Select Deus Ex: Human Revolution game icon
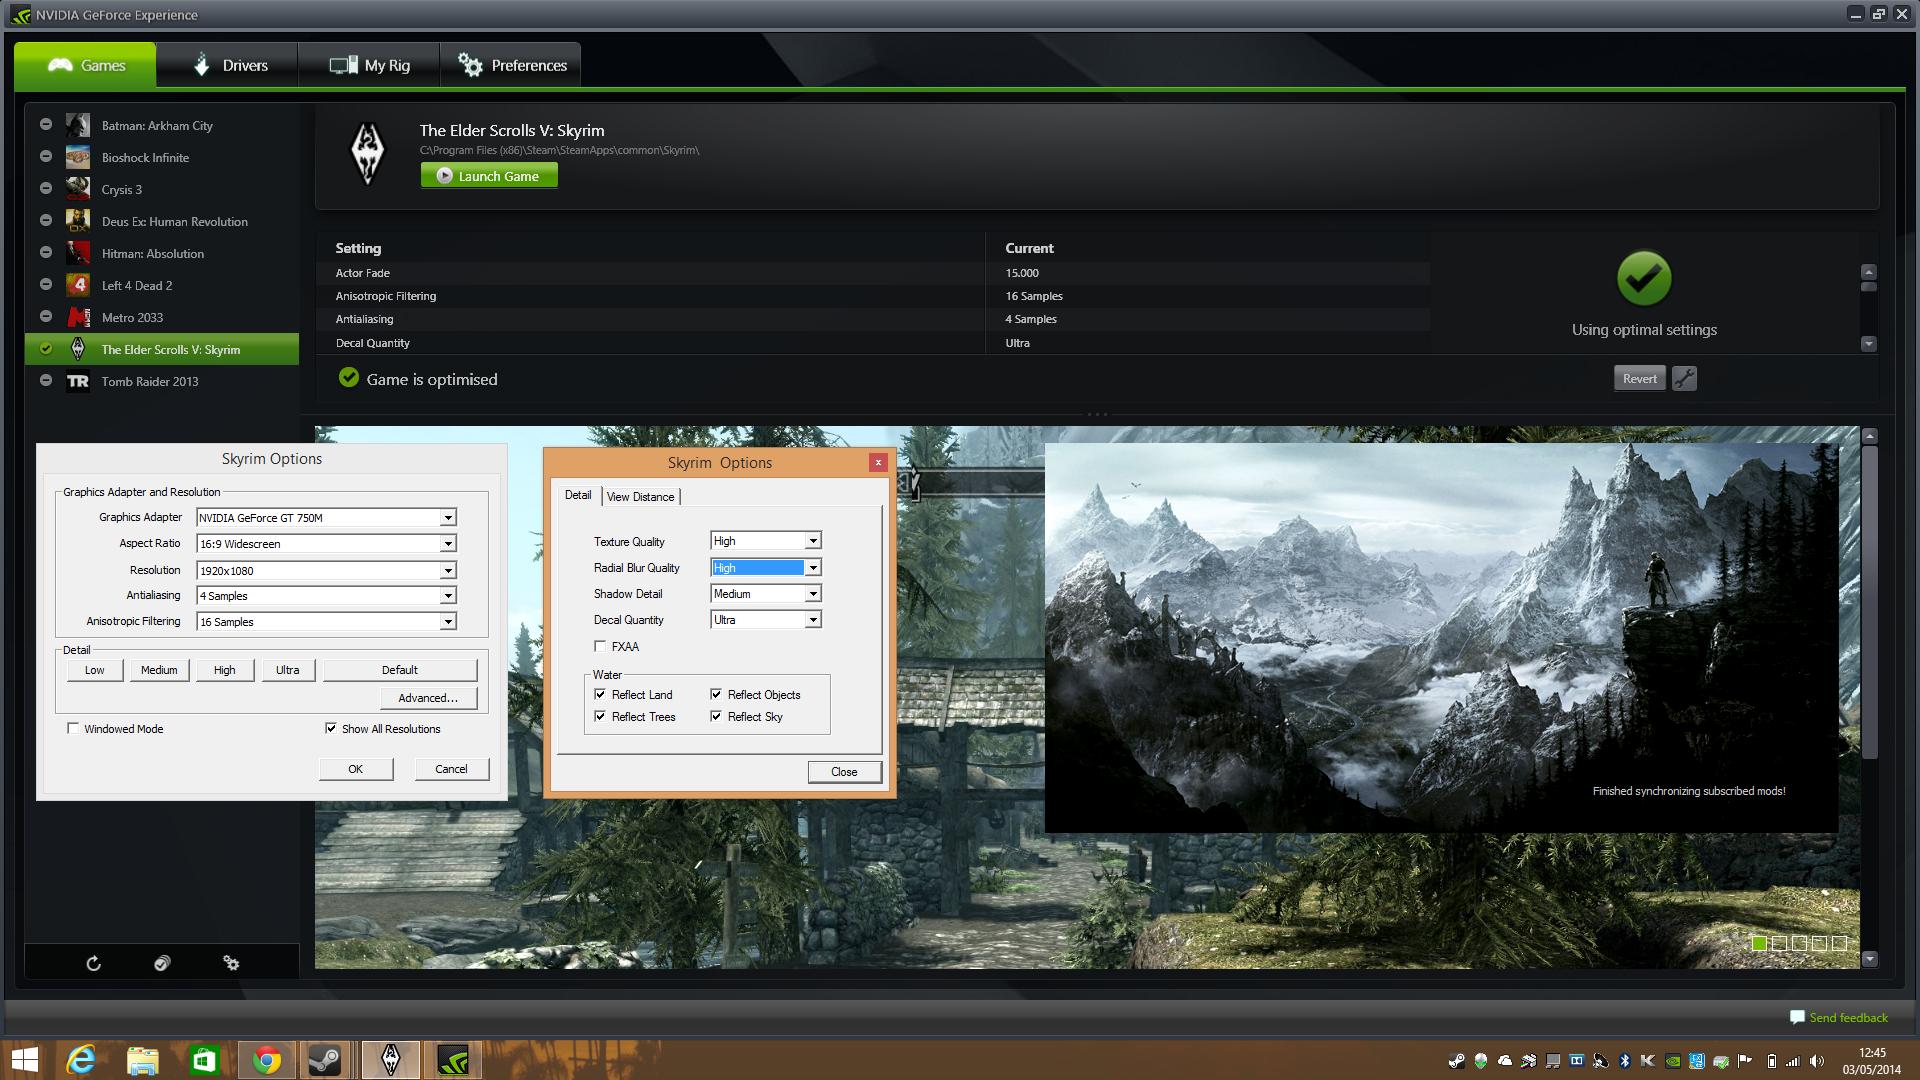1920x1080 pixels. click(x=78, y=221)
